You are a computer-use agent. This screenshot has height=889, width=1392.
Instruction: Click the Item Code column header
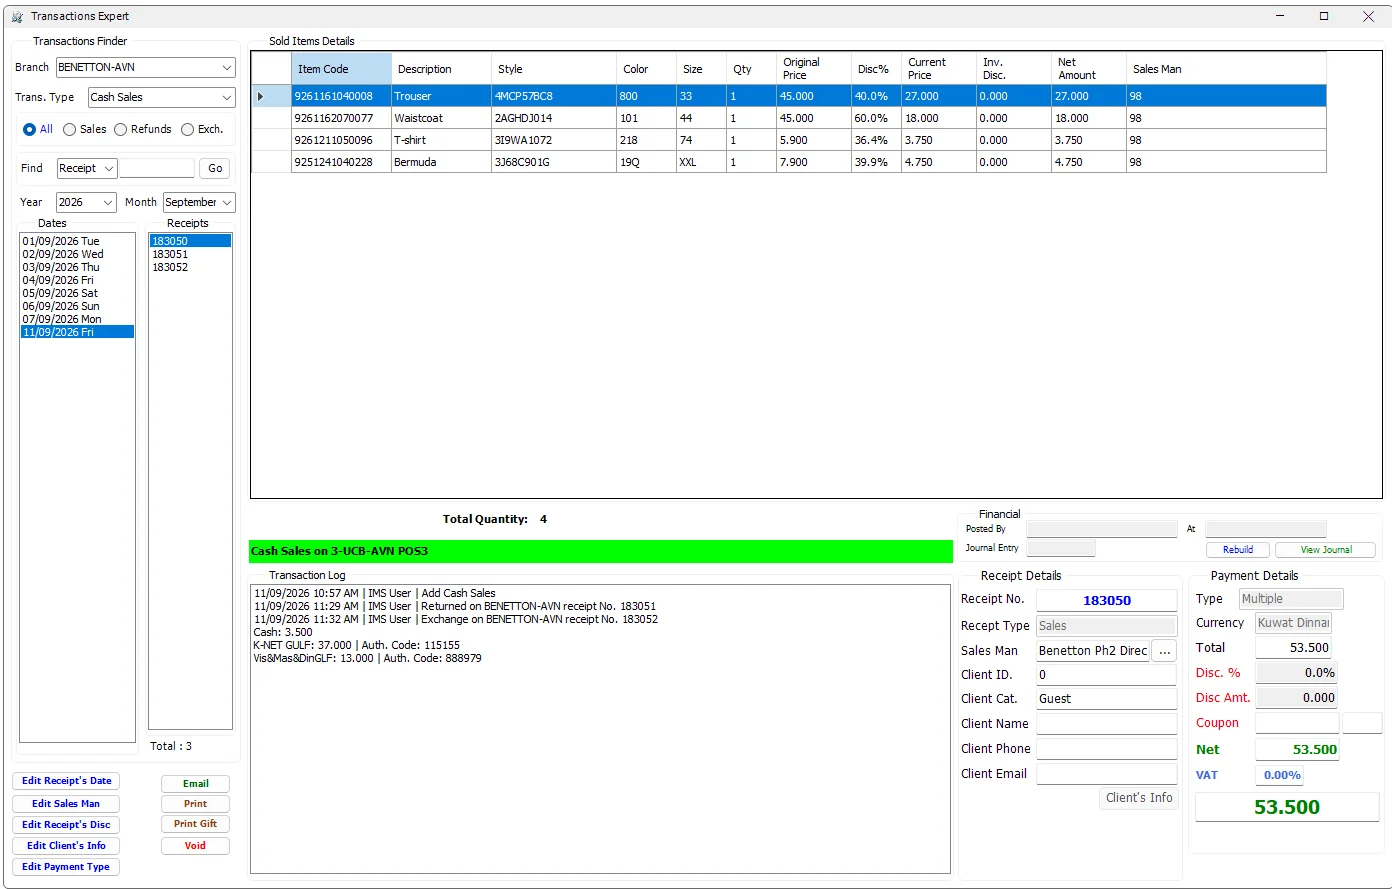(x=341, y=69)
